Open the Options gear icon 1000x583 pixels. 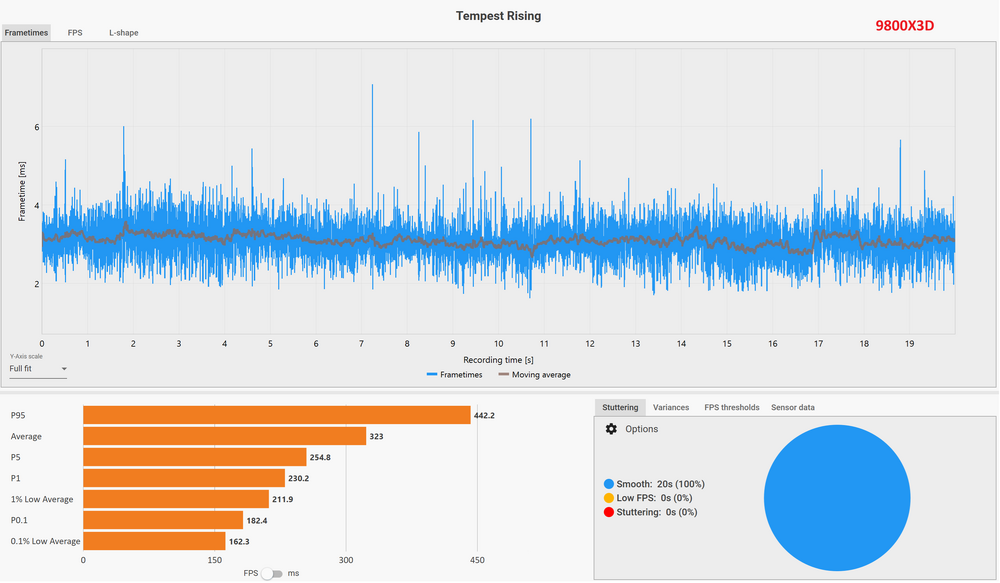(611, 429)
